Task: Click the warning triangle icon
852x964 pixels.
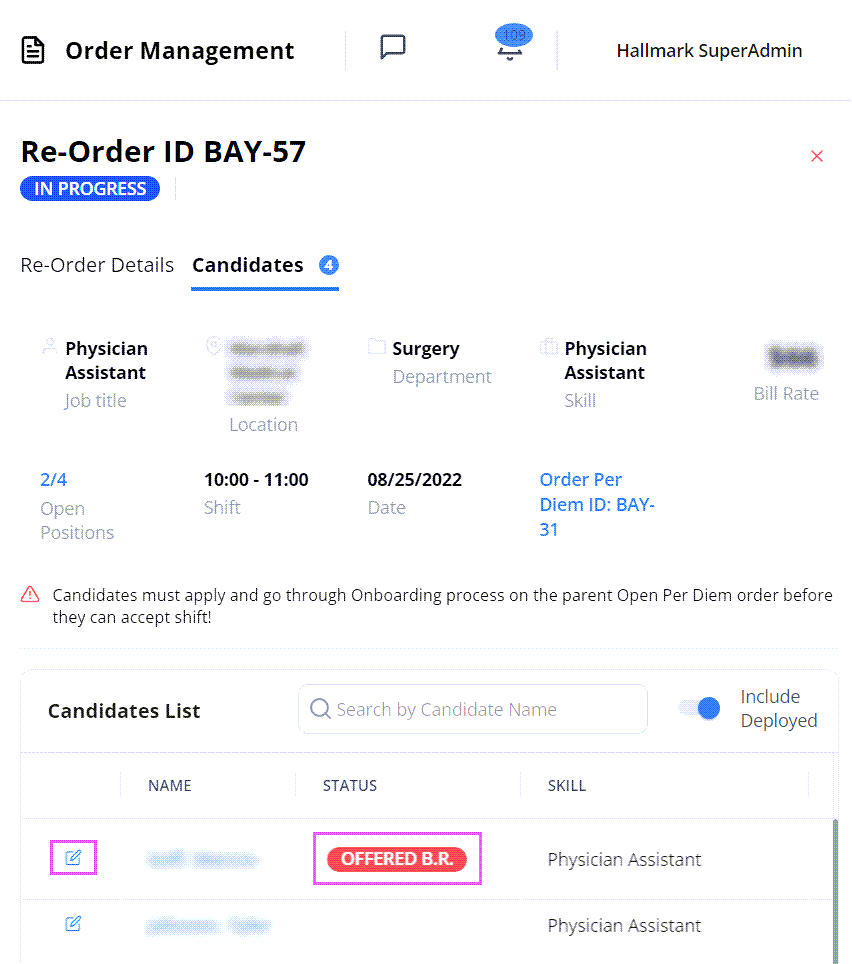Action: (x=30, y=595)
